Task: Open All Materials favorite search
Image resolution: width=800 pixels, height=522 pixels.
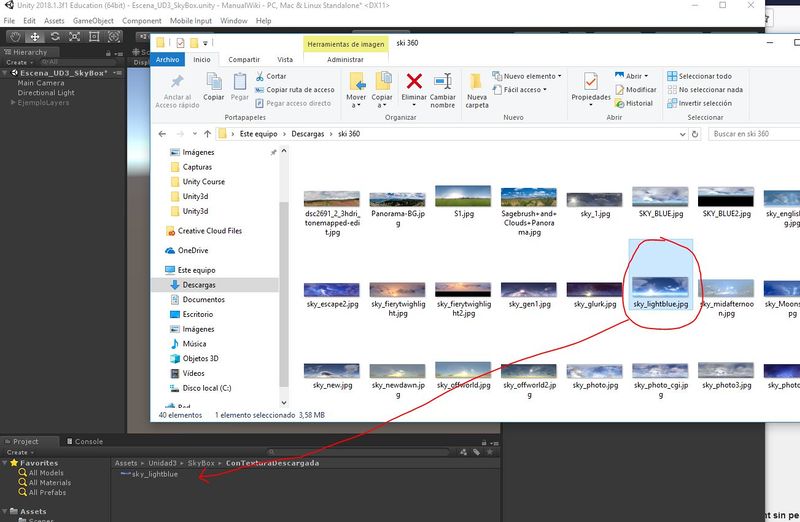Action: 45,483
